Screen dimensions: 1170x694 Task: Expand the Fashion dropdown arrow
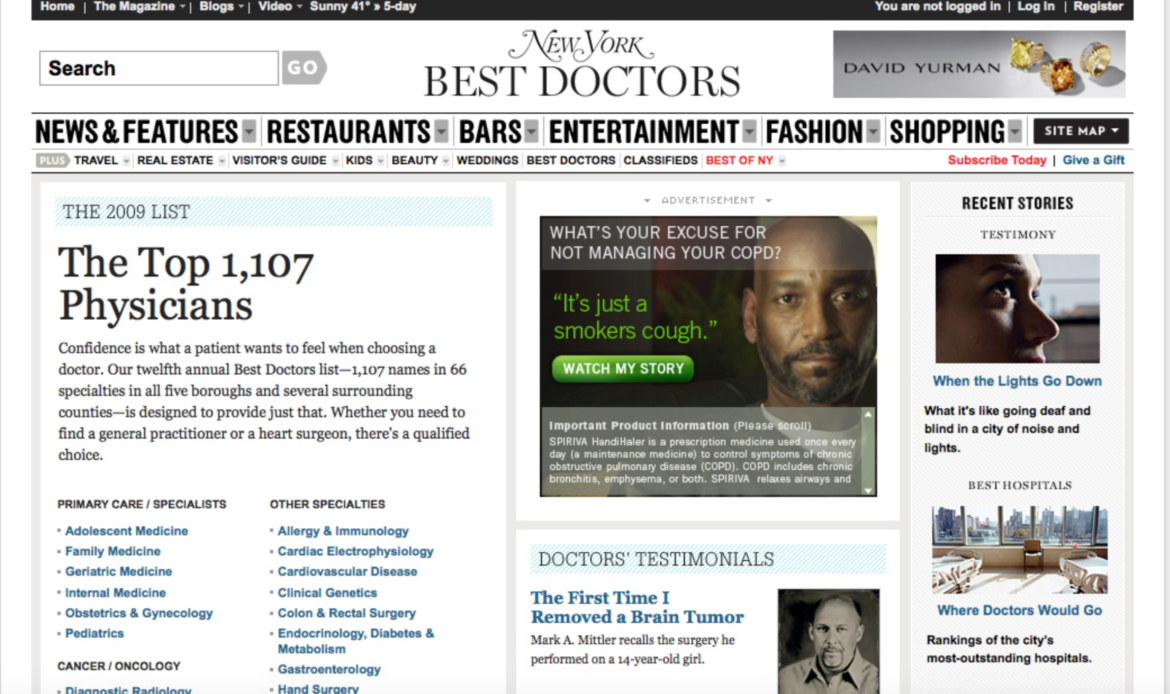(x=873, y=132)
